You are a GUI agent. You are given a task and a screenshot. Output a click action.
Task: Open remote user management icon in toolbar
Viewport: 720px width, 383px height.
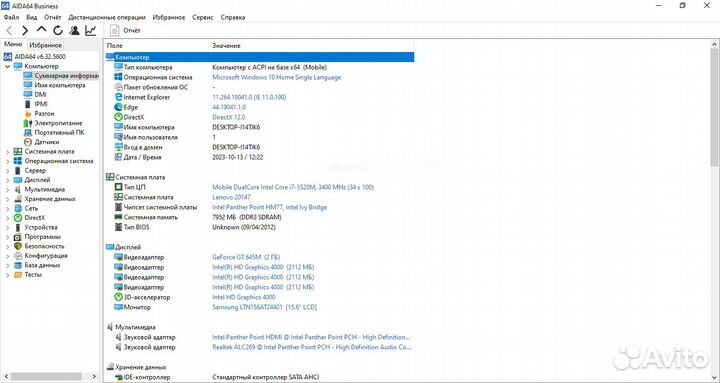click(x=74, y=31)
